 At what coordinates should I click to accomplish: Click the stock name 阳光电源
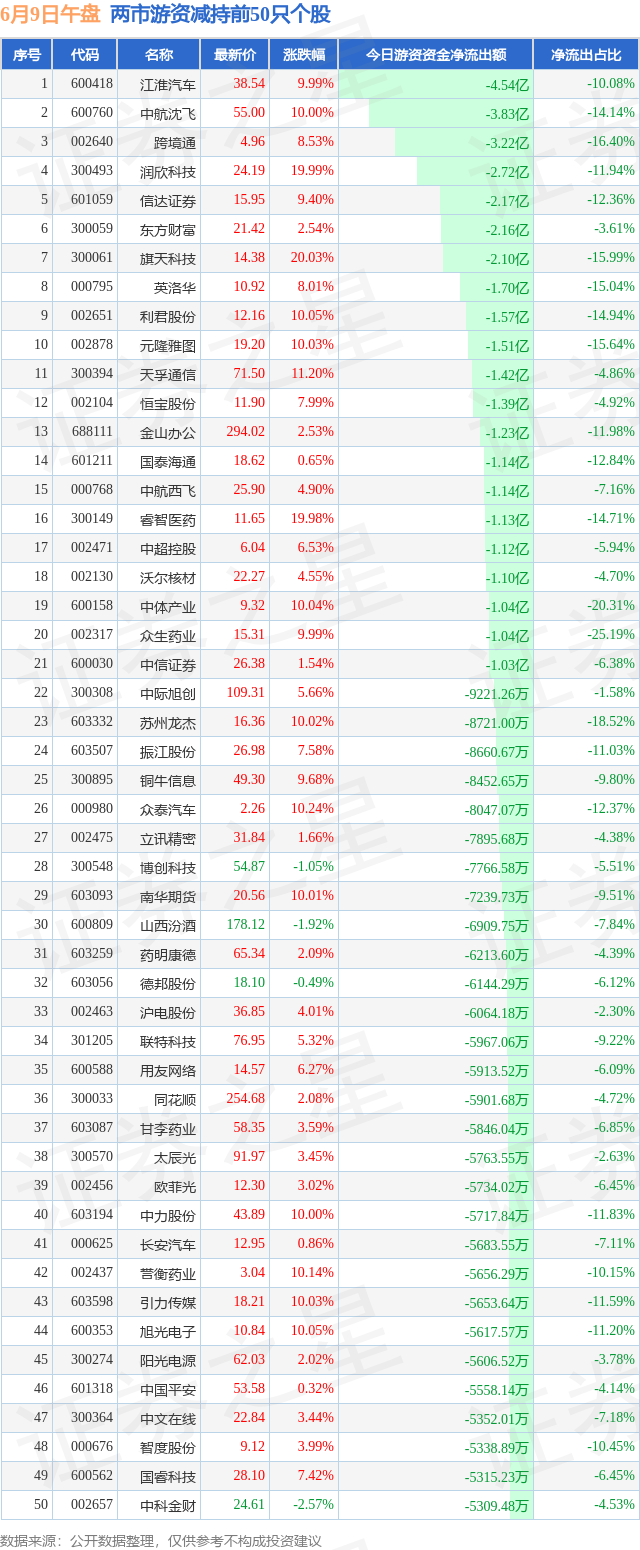point(168,1361)
